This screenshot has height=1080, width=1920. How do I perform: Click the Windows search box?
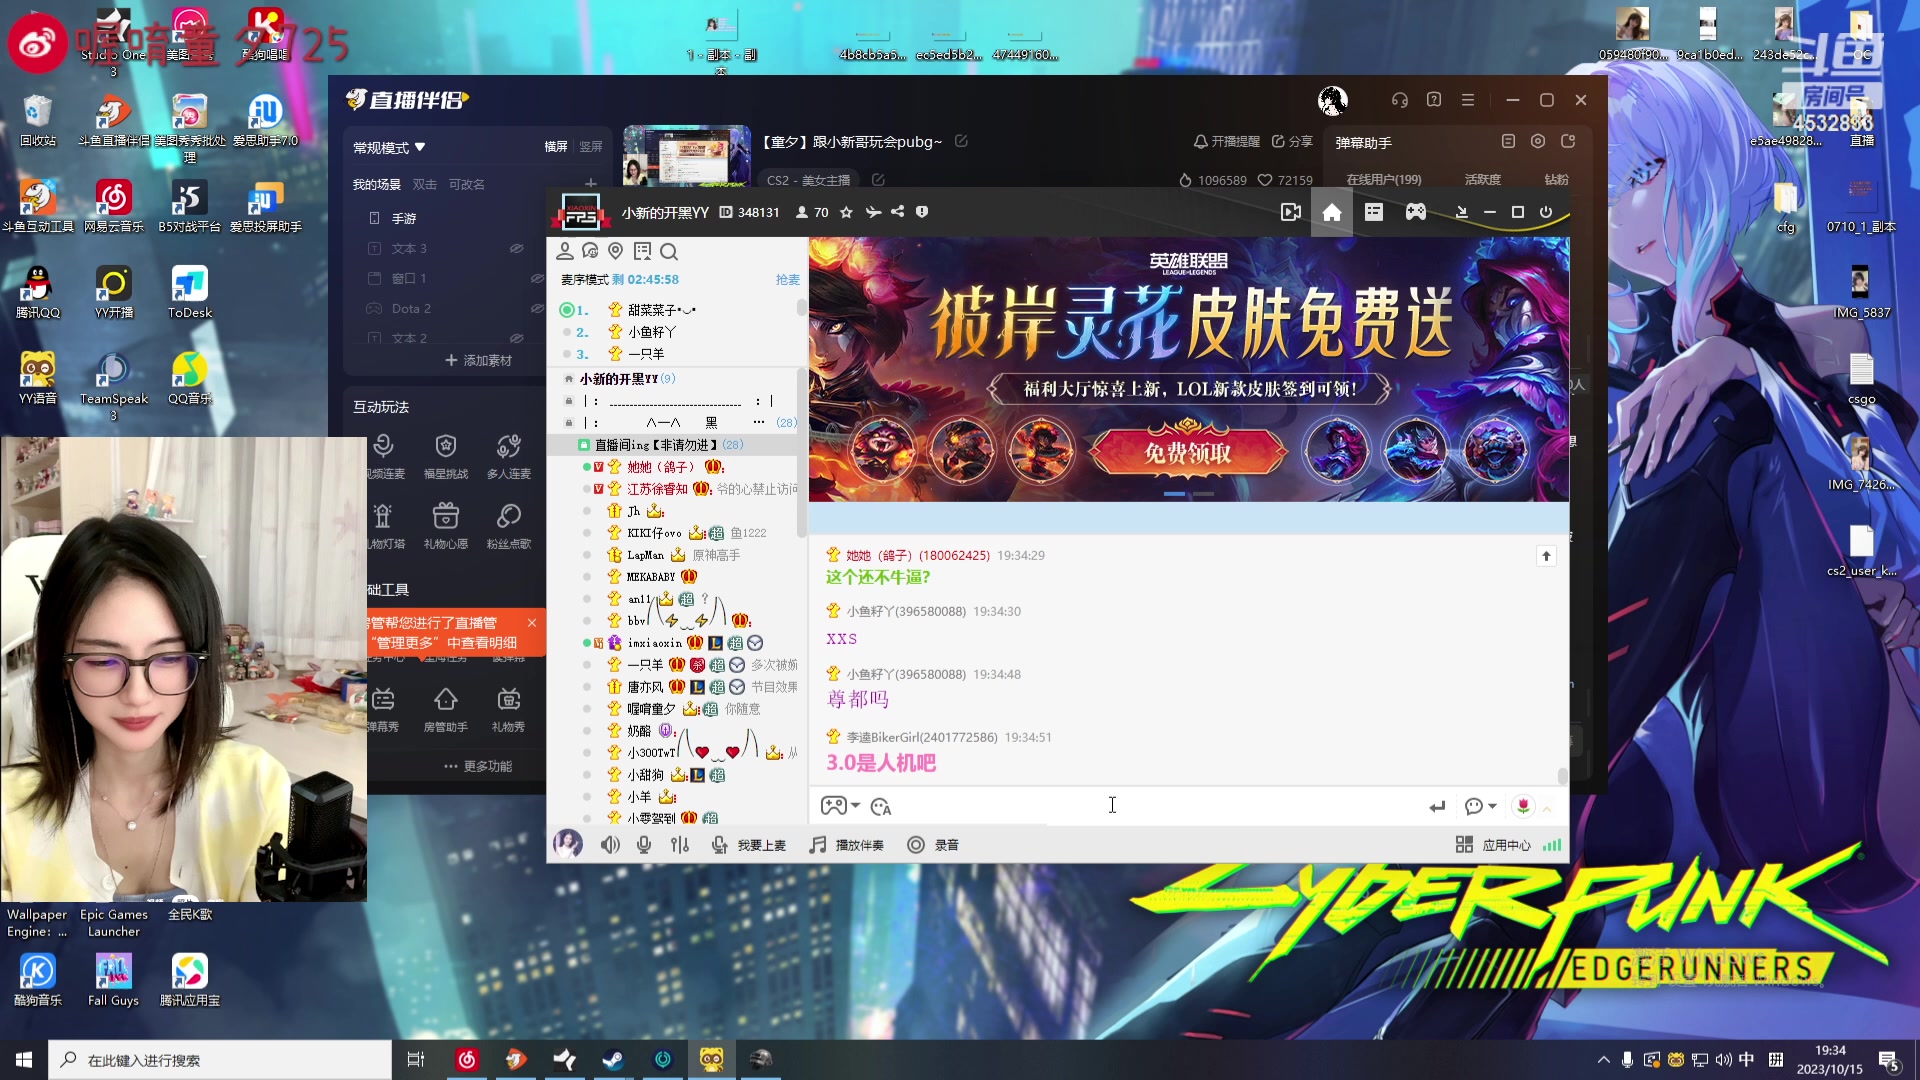pyautogui.click(x=220, y=1060)
